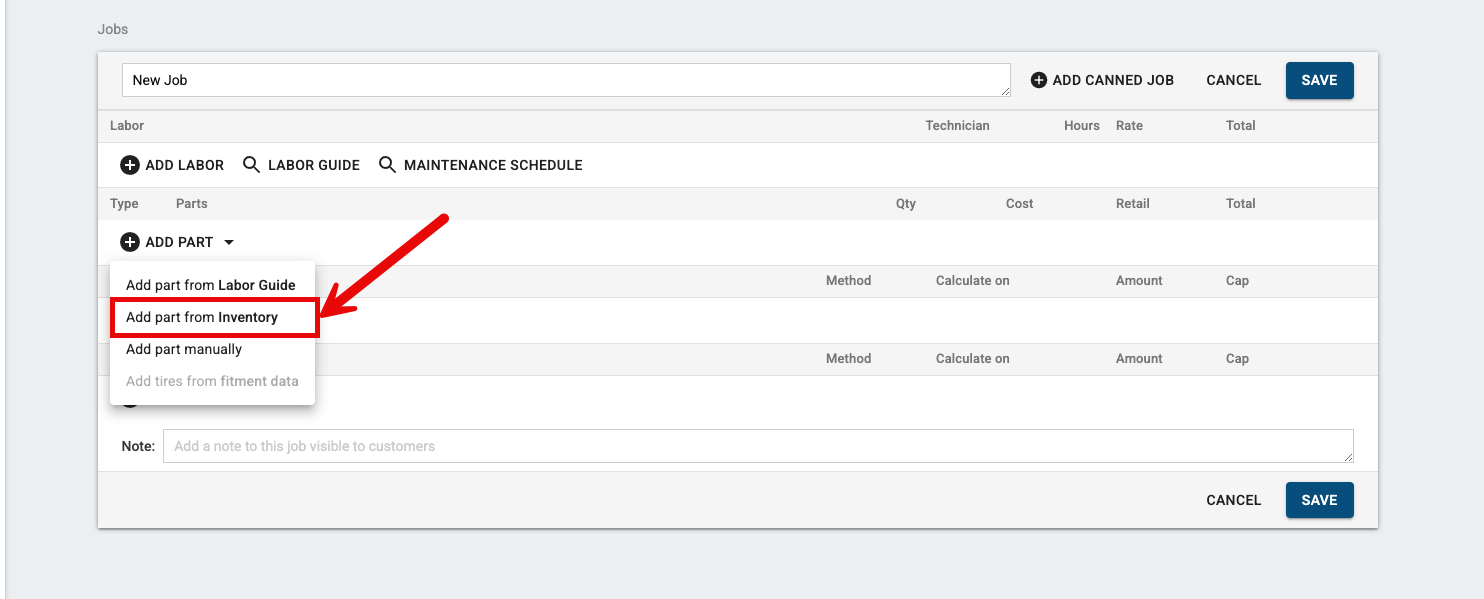Click CANCEL next to ADD CANNED JOB
This screenshot has height=599, width=1484.
coord(1233,80)
